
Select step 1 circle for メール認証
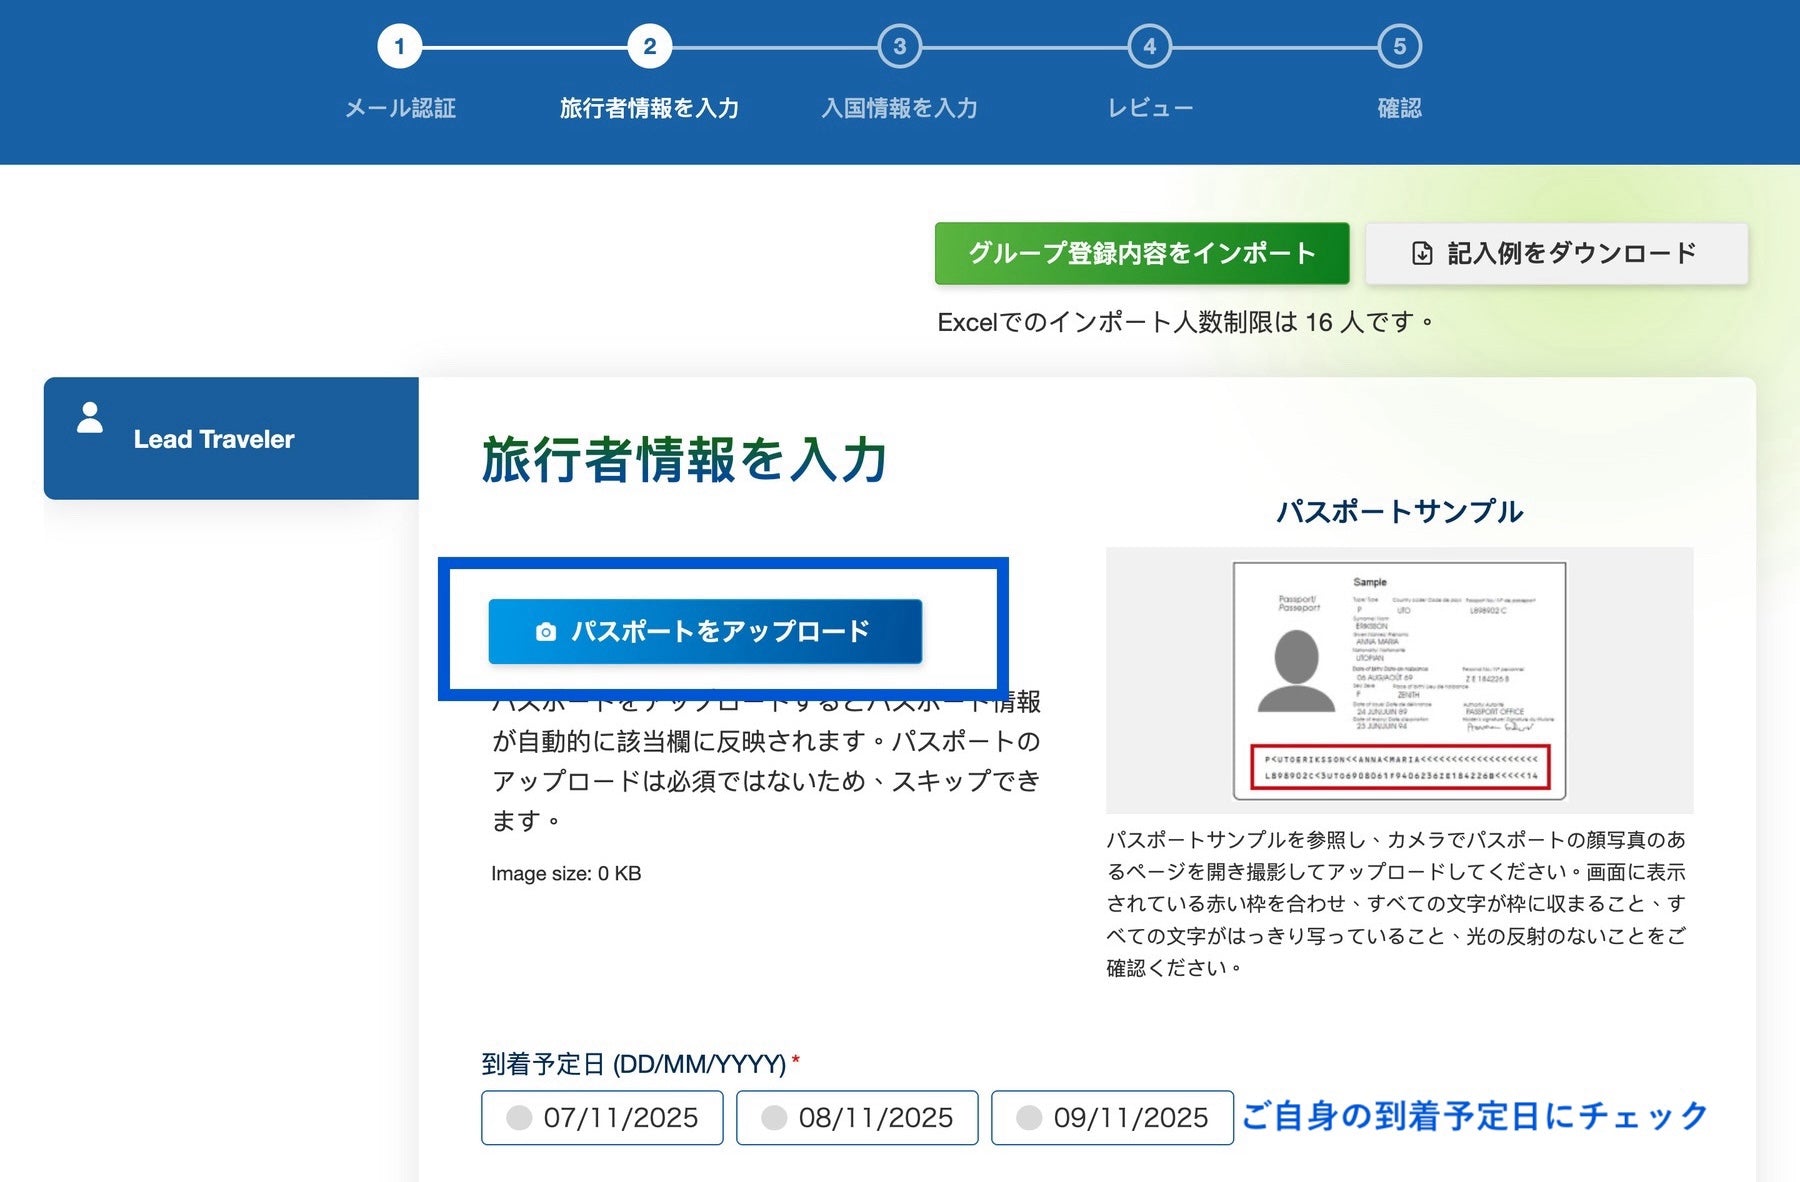[402, 46]
